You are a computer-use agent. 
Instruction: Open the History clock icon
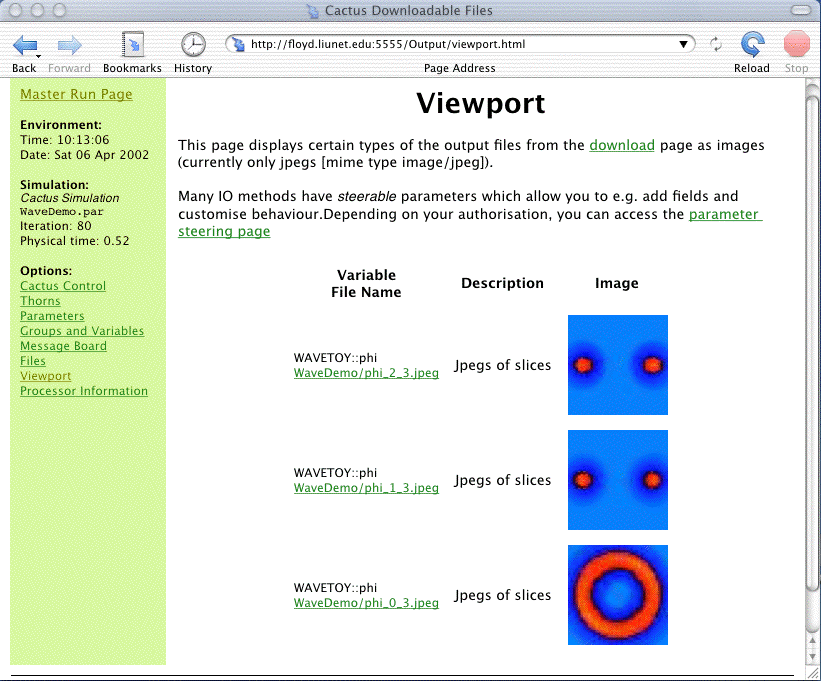pyautogui.click(x=192, y=45)
